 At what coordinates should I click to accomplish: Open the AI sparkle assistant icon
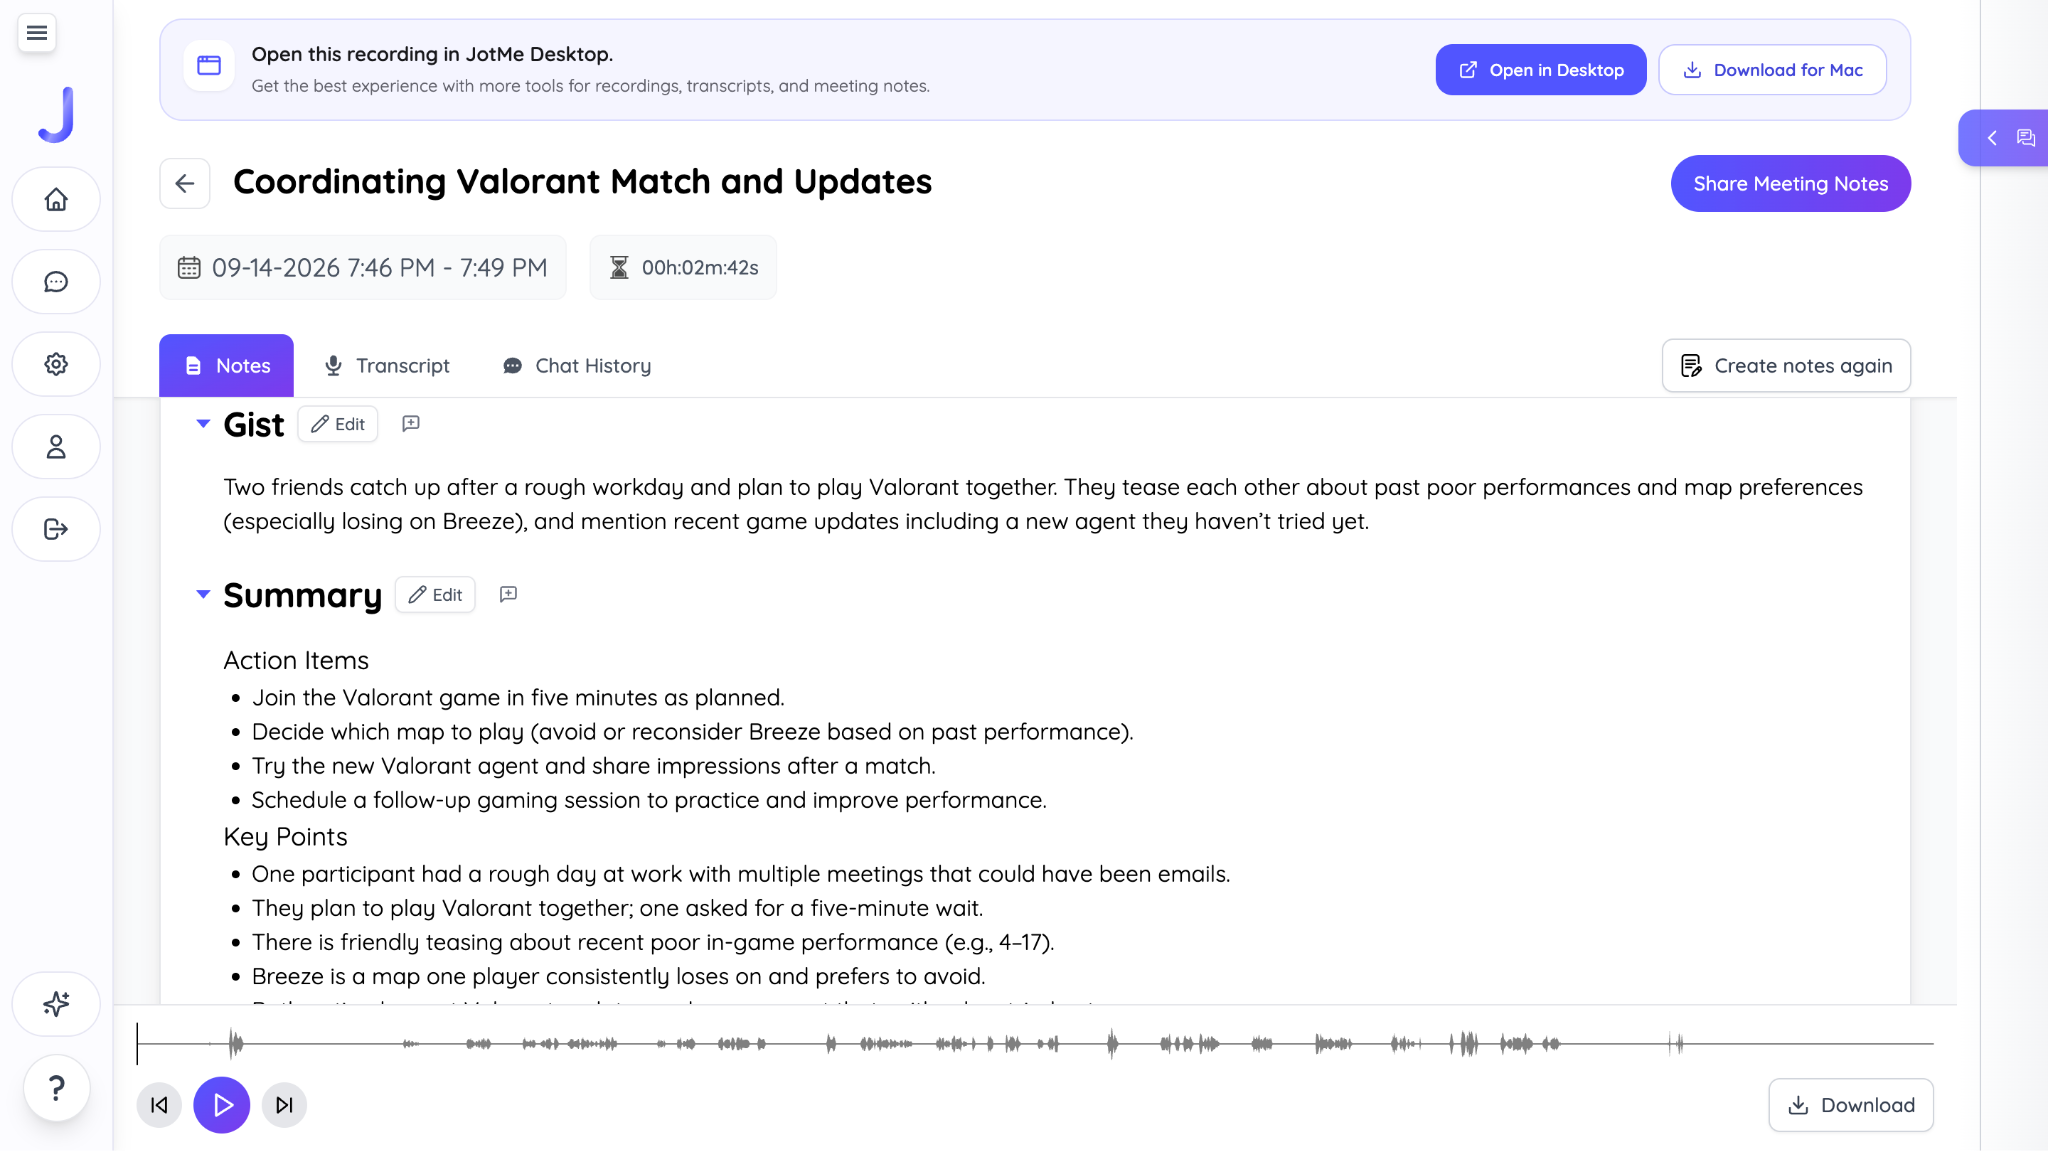tap(56, 1004)
